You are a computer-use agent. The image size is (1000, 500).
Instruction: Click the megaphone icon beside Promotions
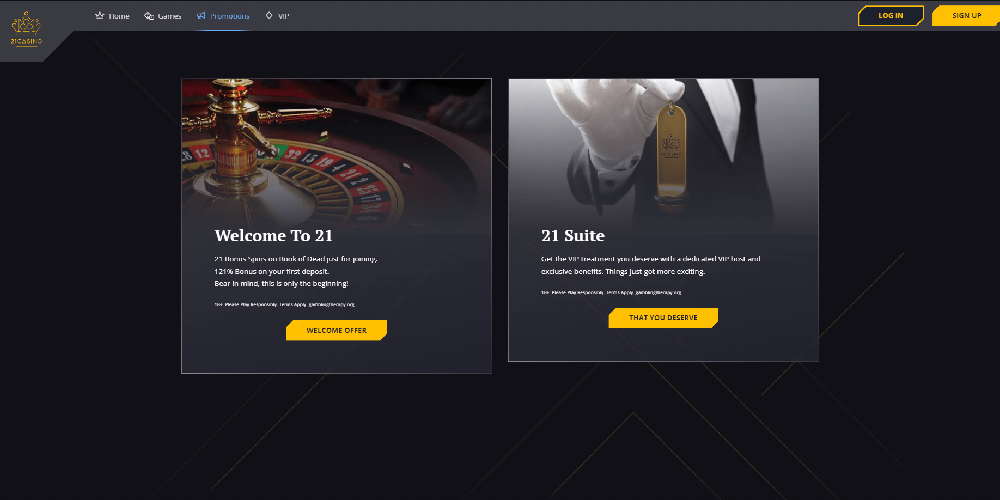[202, 15]
